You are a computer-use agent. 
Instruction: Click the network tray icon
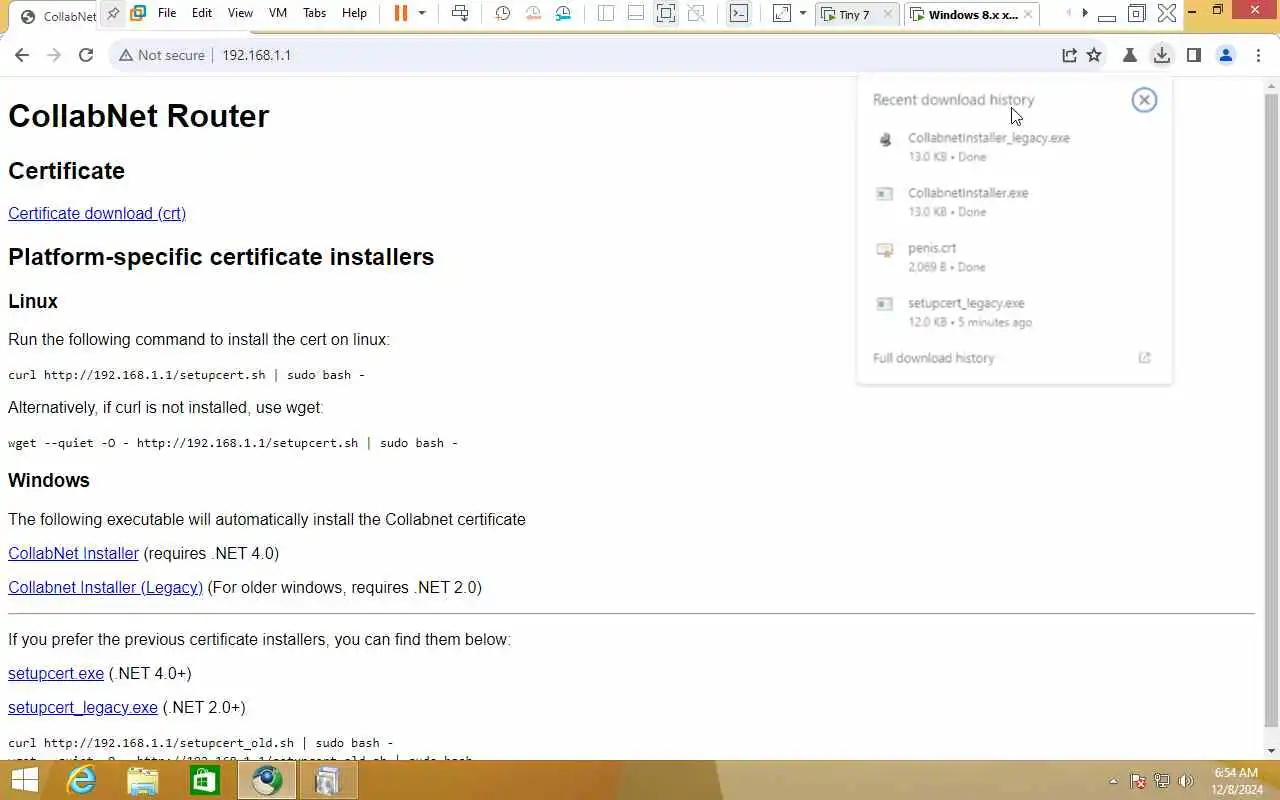(1162, 781)
